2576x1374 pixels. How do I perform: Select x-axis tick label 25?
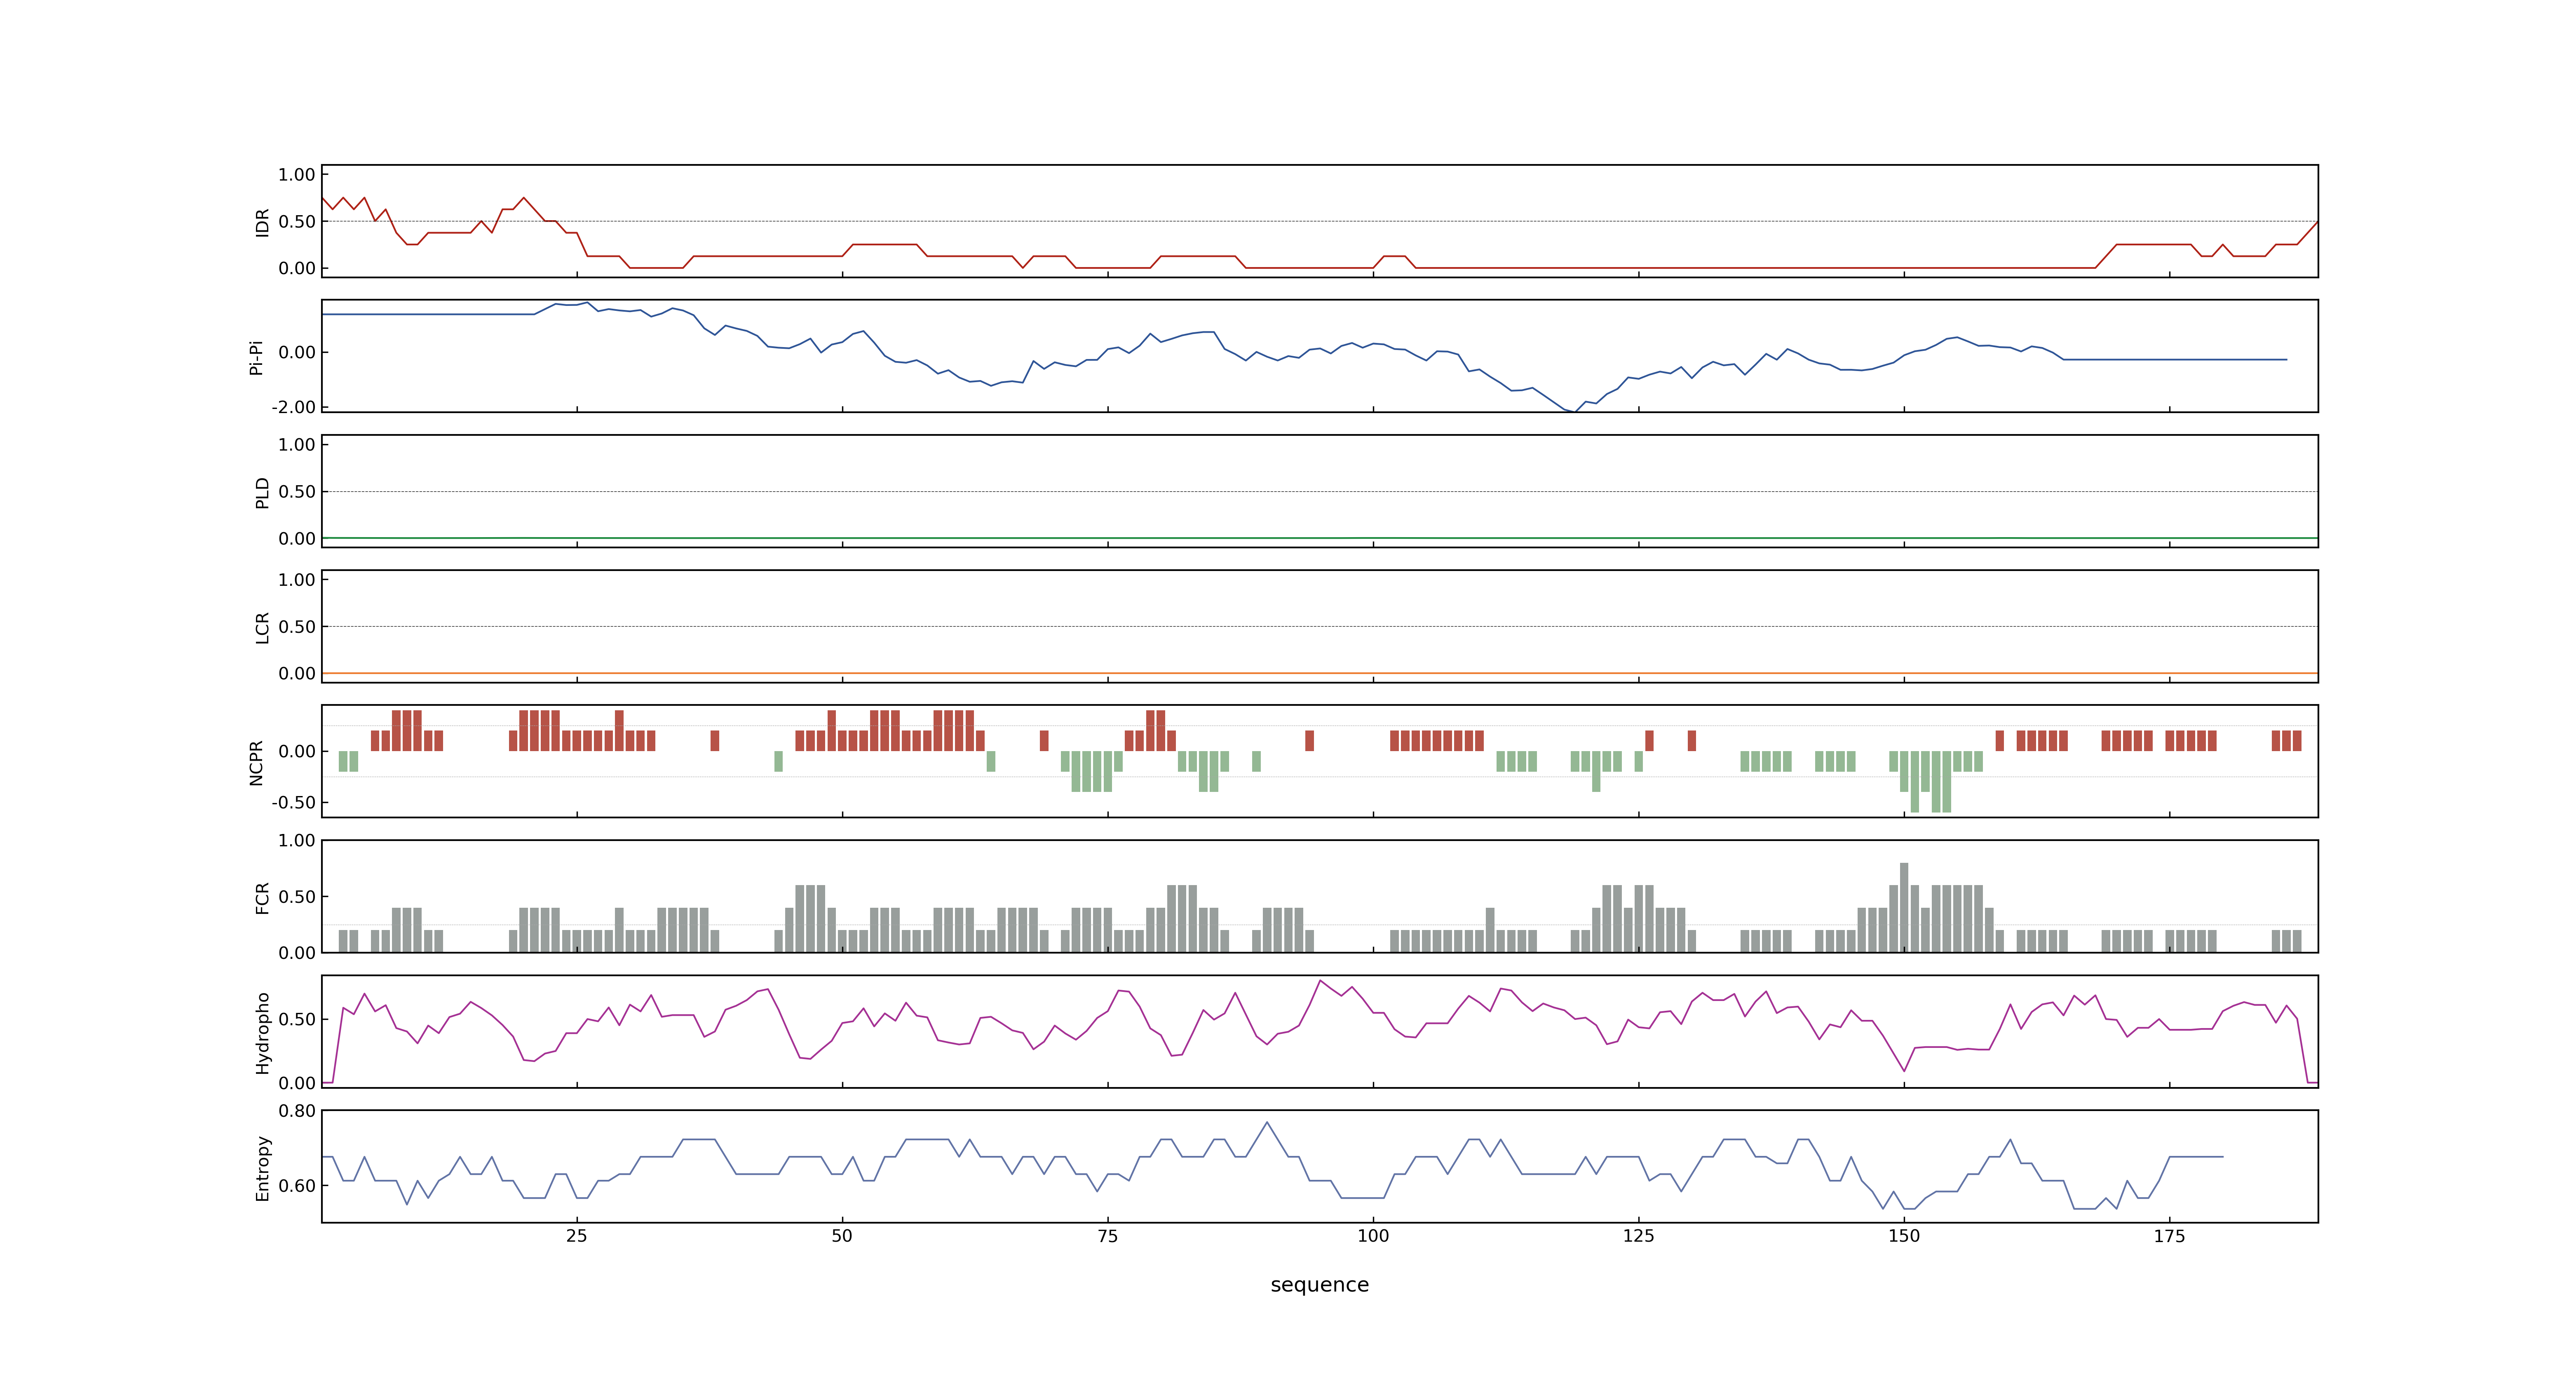tap(577, 1237)
